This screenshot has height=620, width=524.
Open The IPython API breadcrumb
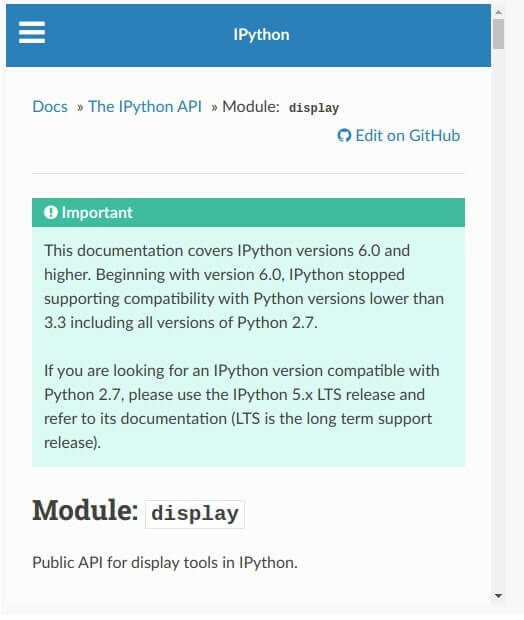pos(145,107)
